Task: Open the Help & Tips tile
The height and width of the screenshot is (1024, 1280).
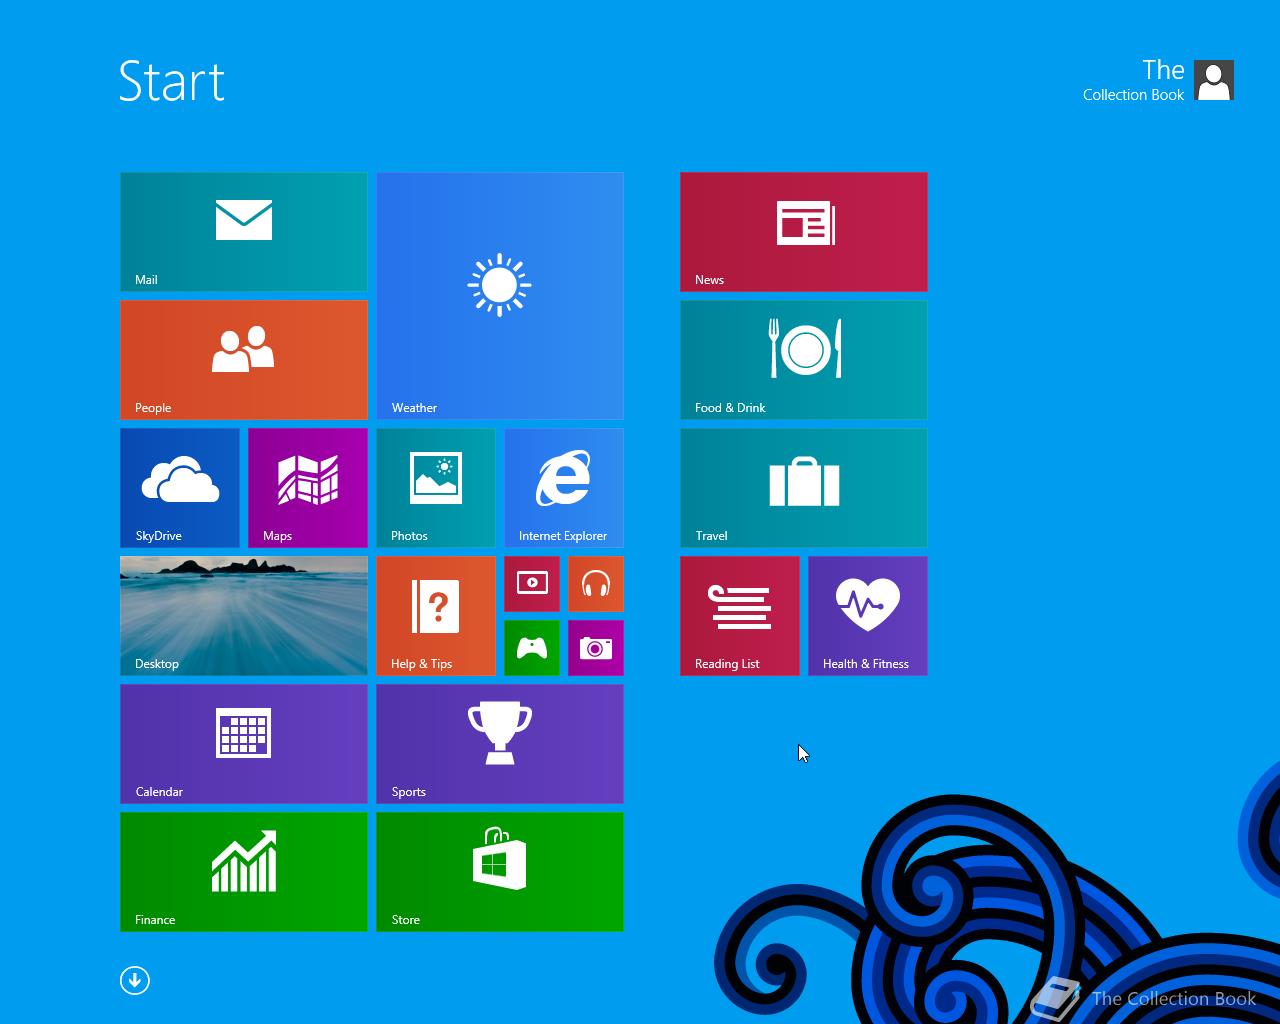Action: (x=436, y=616)
